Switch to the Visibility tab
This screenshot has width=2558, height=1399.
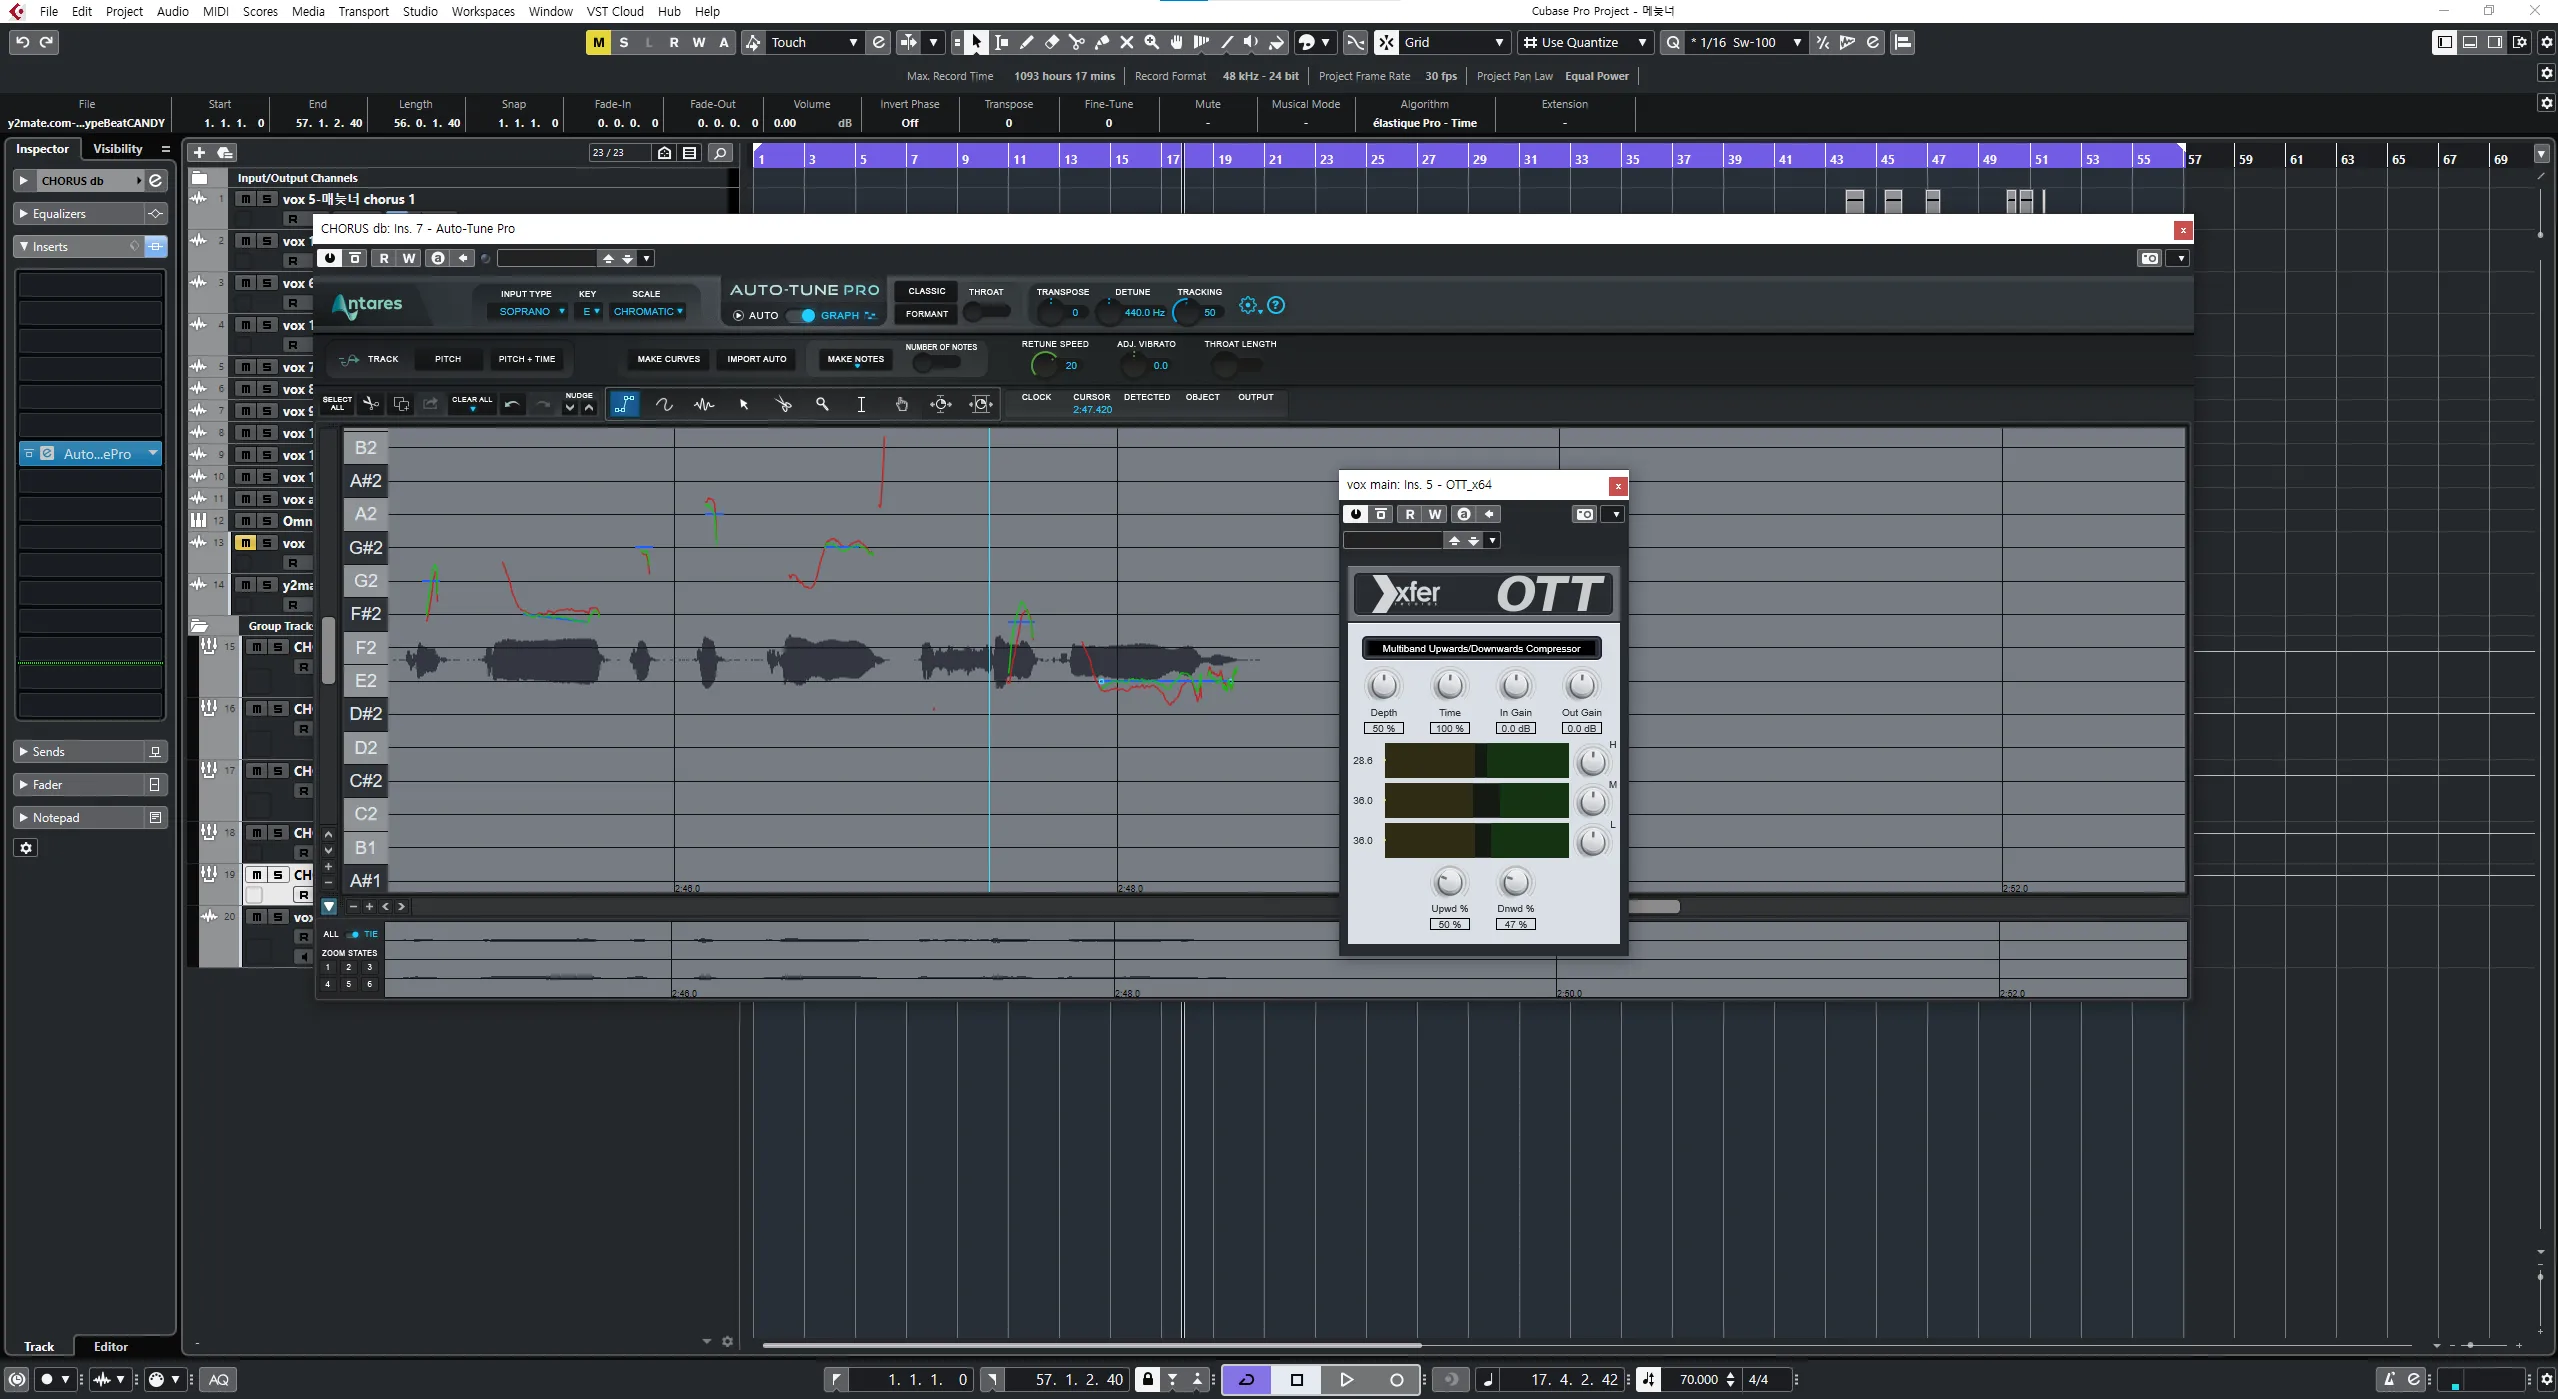pos(118,149)
